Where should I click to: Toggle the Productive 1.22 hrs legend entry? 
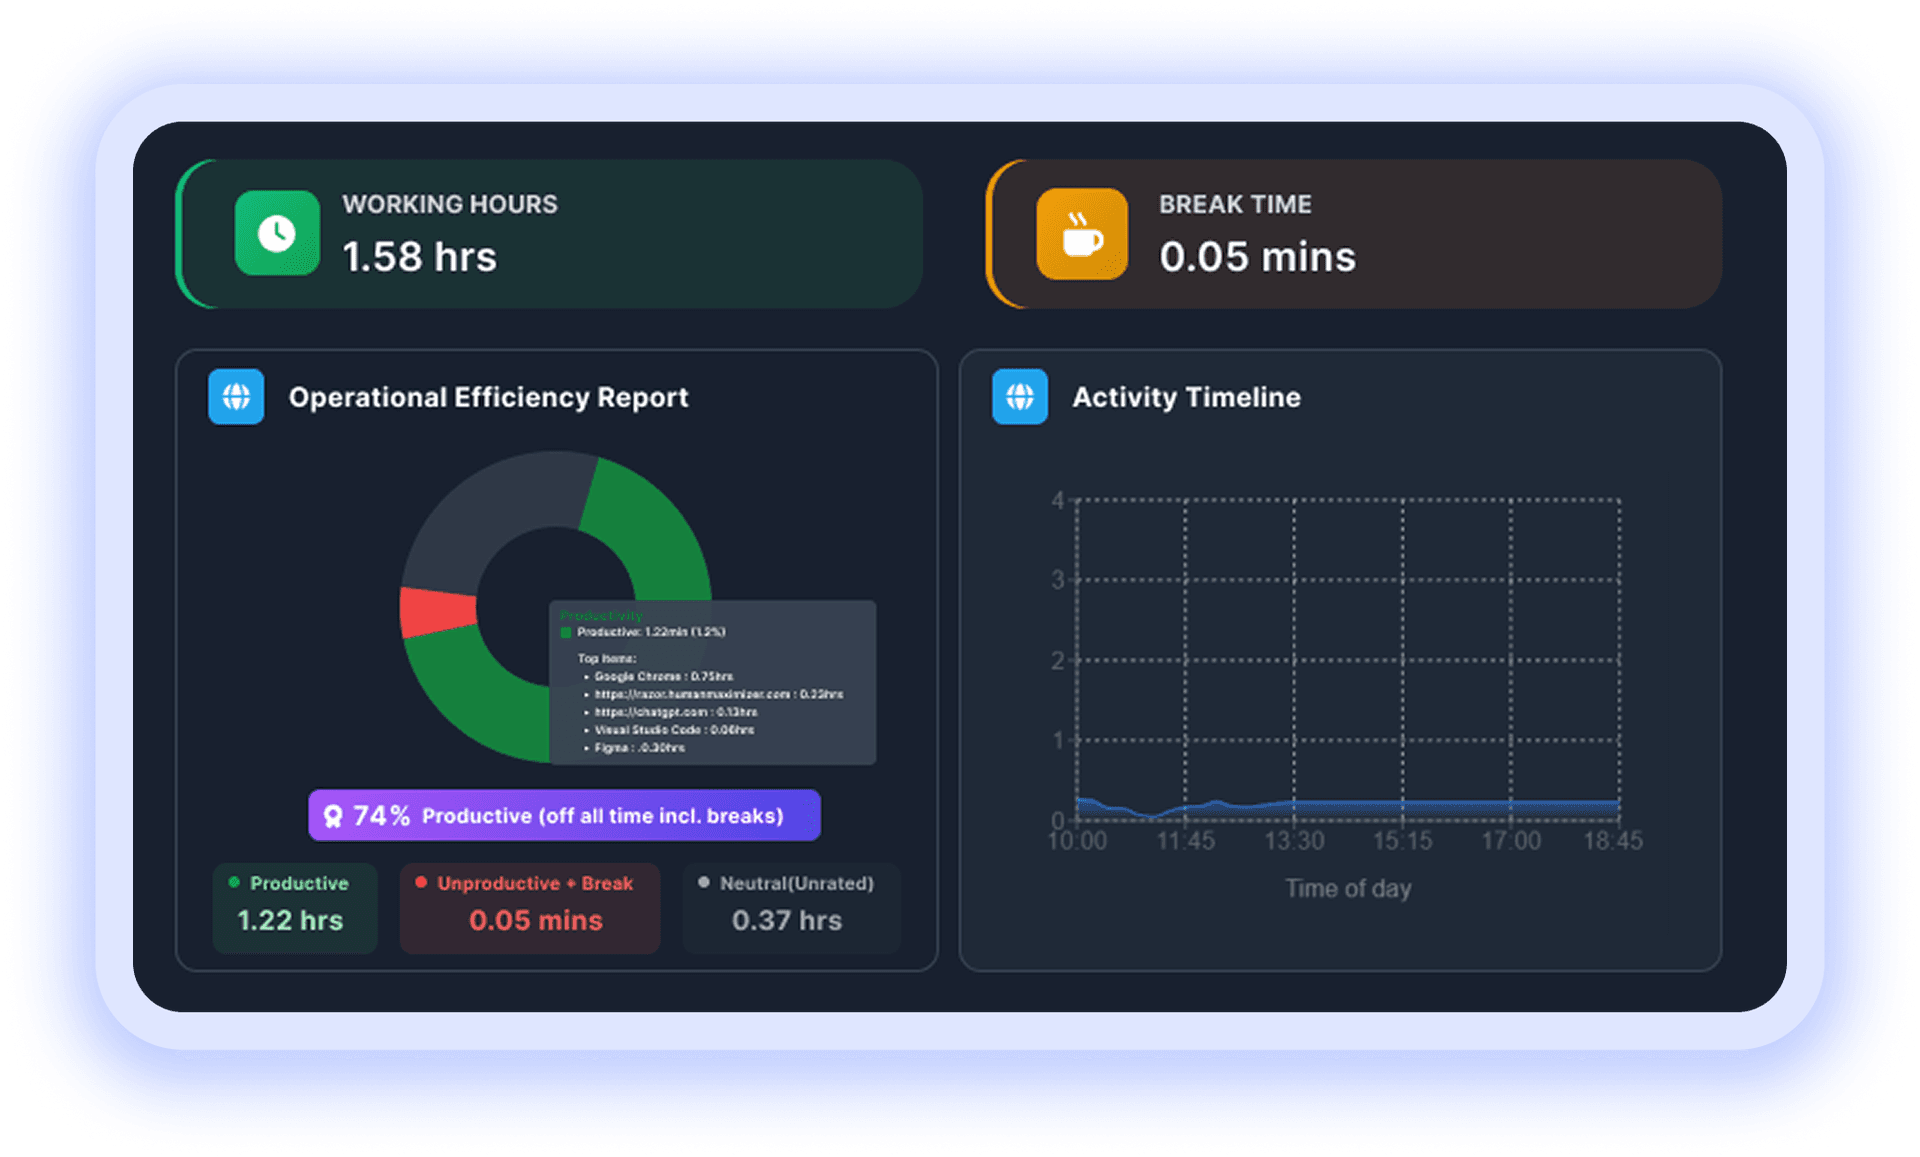click(x=295, y=906)
